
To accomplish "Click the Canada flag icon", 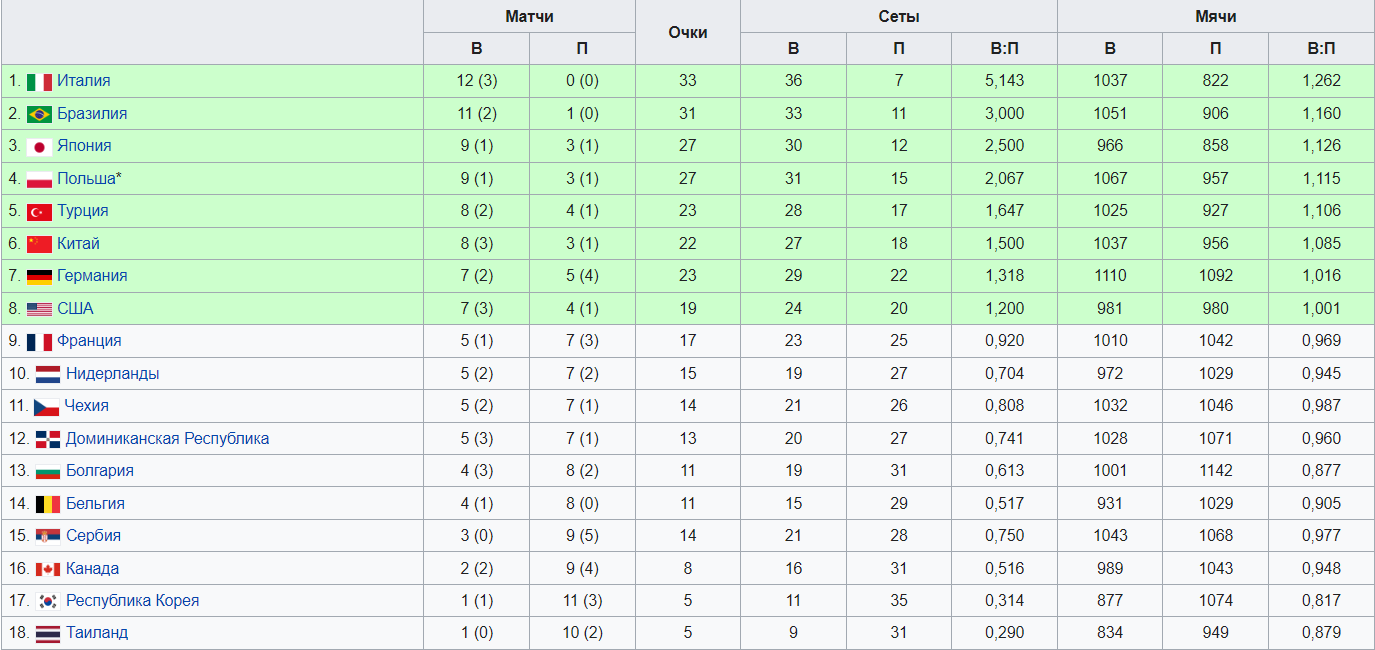I will pos(48,569).
